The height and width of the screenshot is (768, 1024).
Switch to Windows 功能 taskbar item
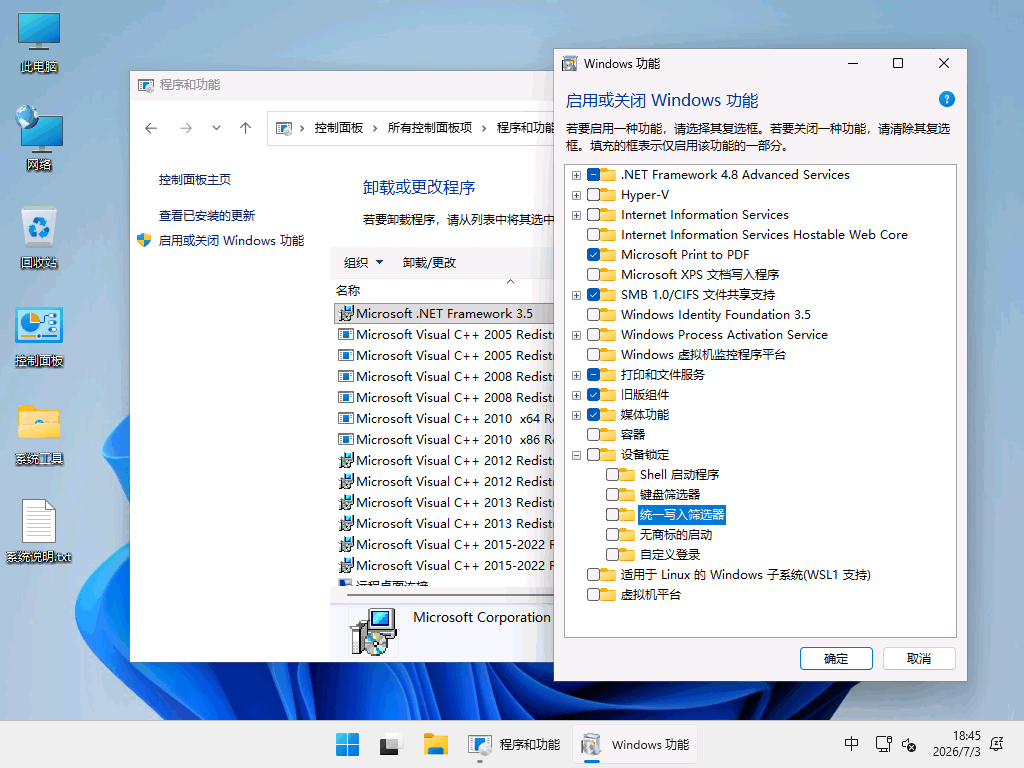635,744
